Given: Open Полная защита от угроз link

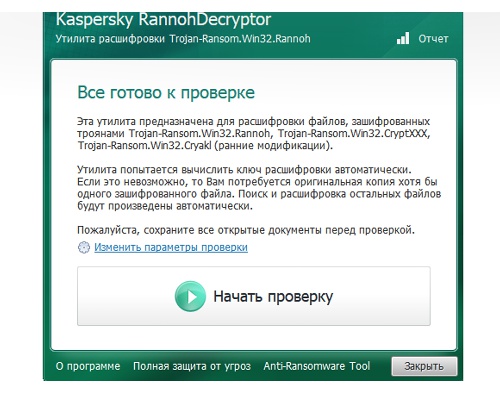Looking at the screenshot, I should (192, 366).
